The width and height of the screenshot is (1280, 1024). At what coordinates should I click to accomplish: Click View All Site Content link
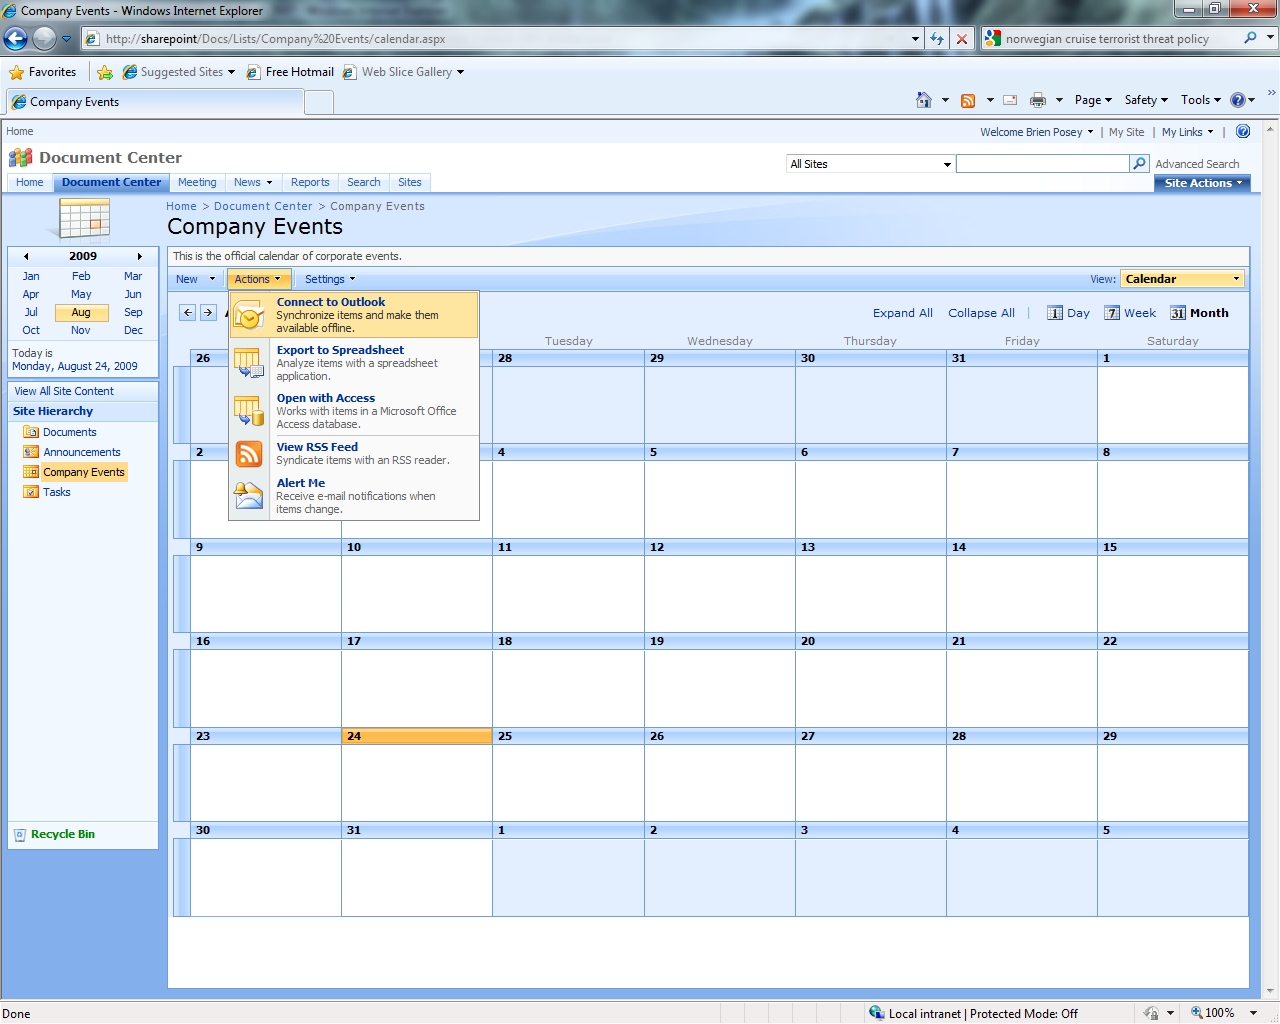pos(64,391)
